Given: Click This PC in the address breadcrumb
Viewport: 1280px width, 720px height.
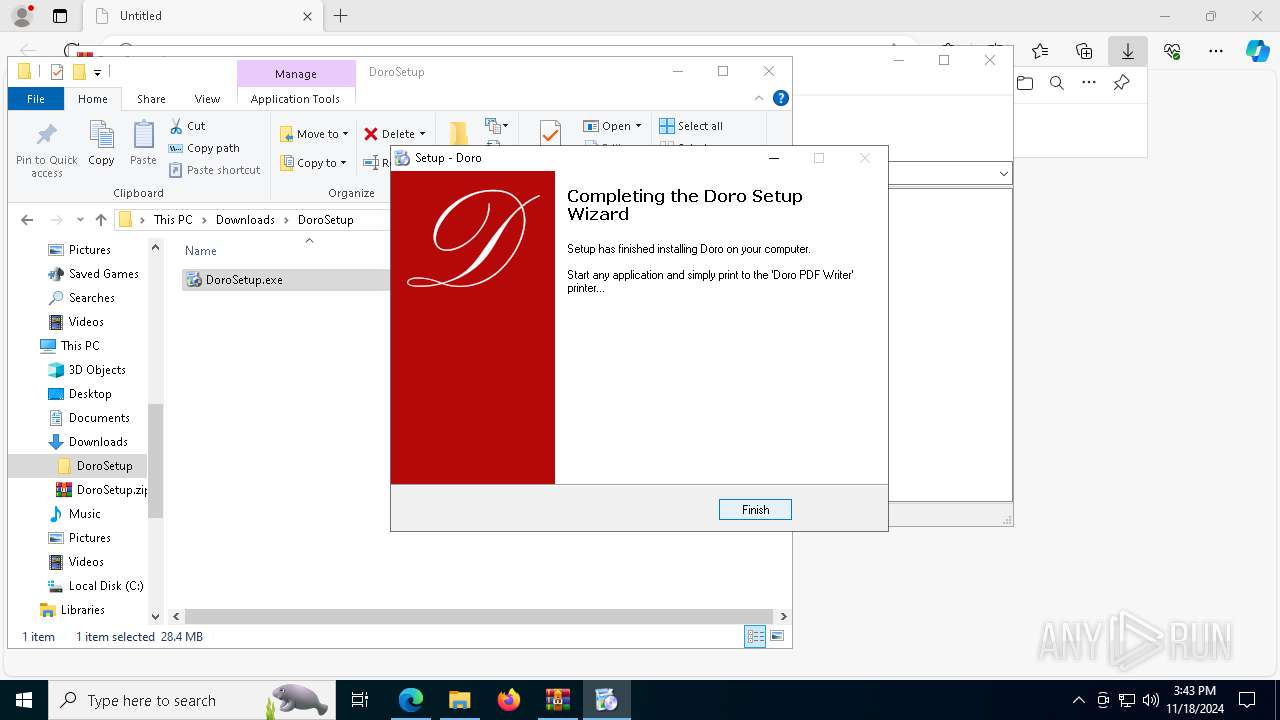Looking at the screenshot, I should click(x=173, y=220).
